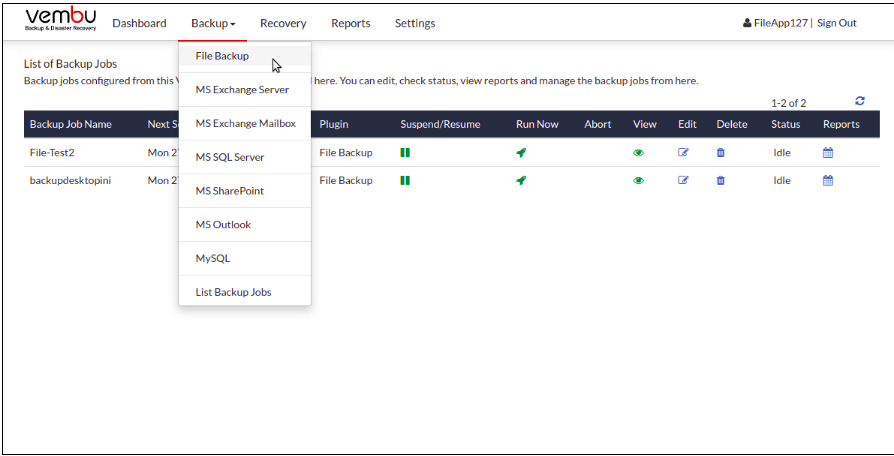The height and width of the screenshot is (456, 894).
Task: Click Backup Job Name column header
Action: [x=71, y=124]
